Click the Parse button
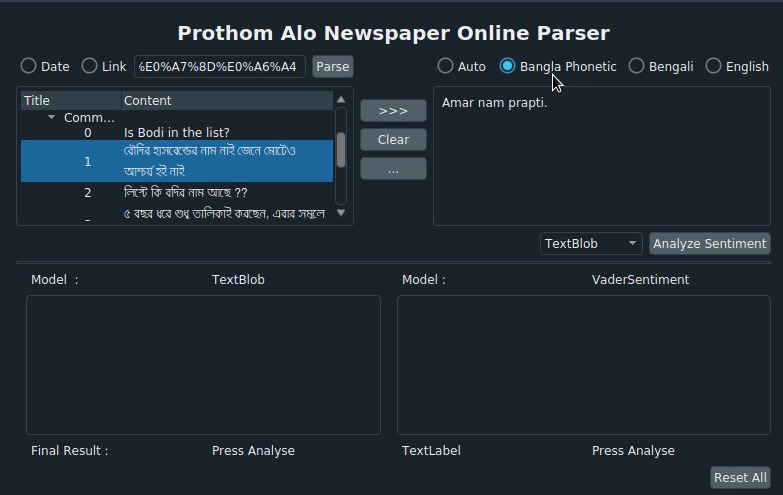 tap(333, 66)
